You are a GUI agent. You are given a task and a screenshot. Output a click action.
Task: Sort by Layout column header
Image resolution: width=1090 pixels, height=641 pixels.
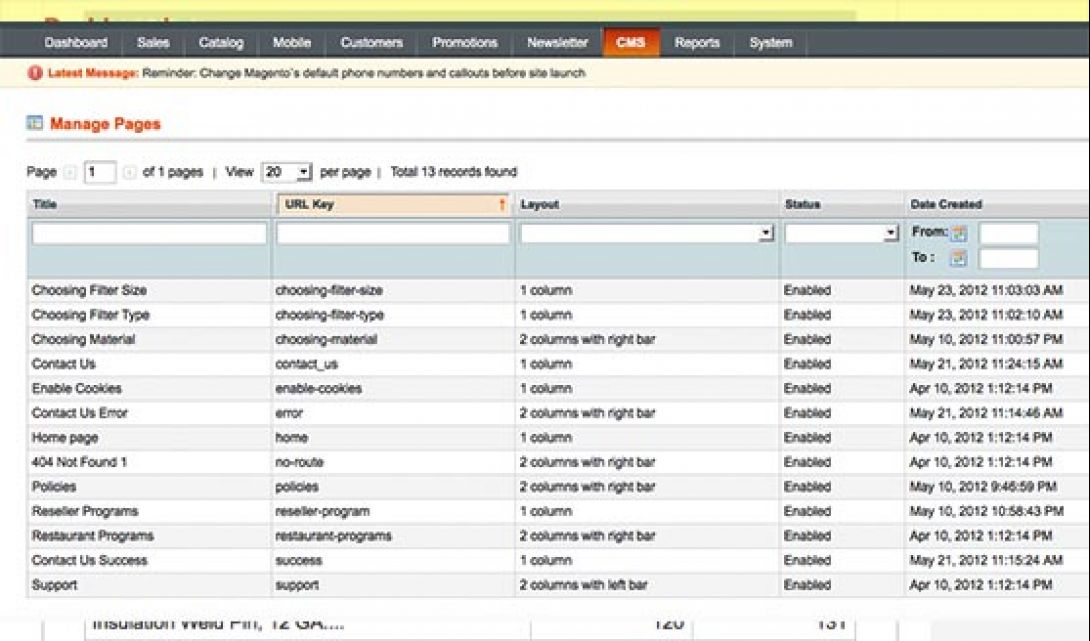tap(646, 204)
